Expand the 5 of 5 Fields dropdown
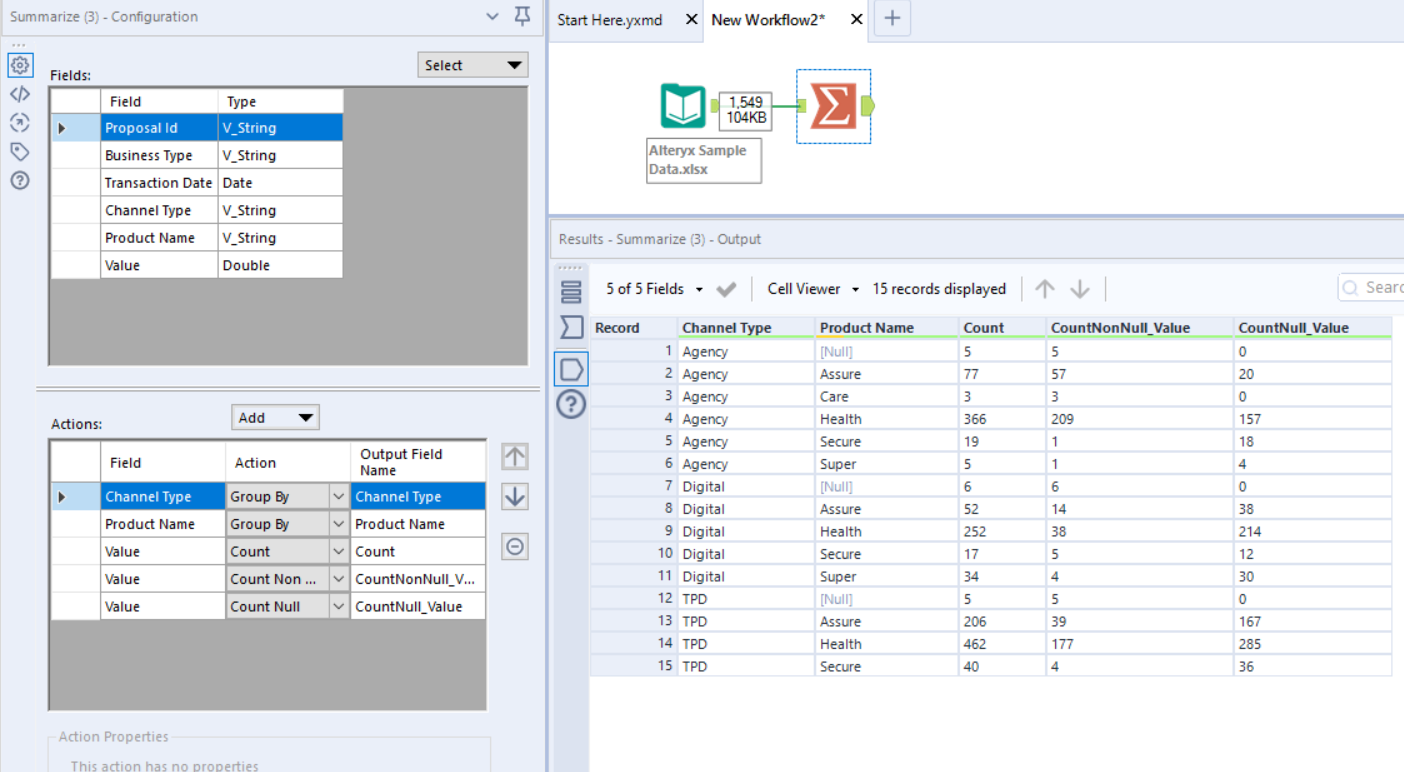 (654, 289)
